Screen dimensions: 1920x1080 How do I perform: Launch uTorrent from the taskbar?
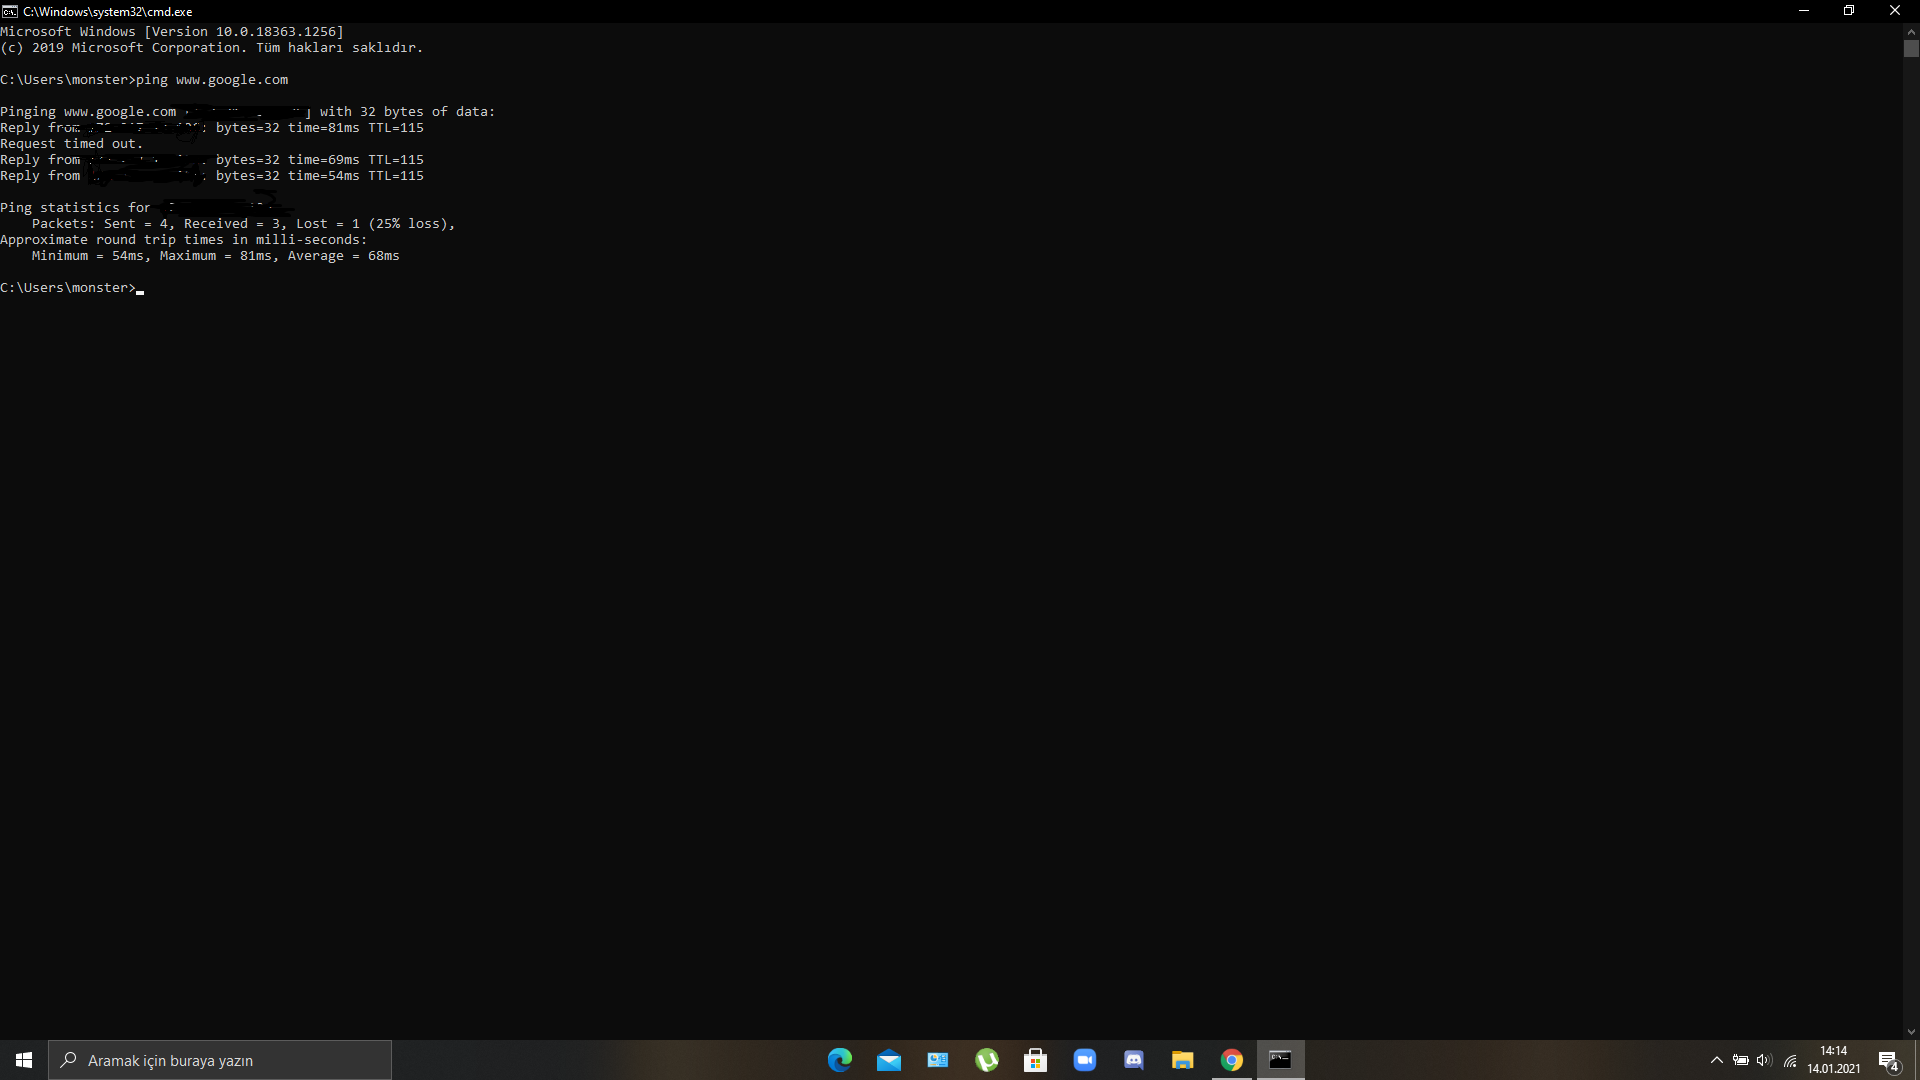tap(986, 1060)
